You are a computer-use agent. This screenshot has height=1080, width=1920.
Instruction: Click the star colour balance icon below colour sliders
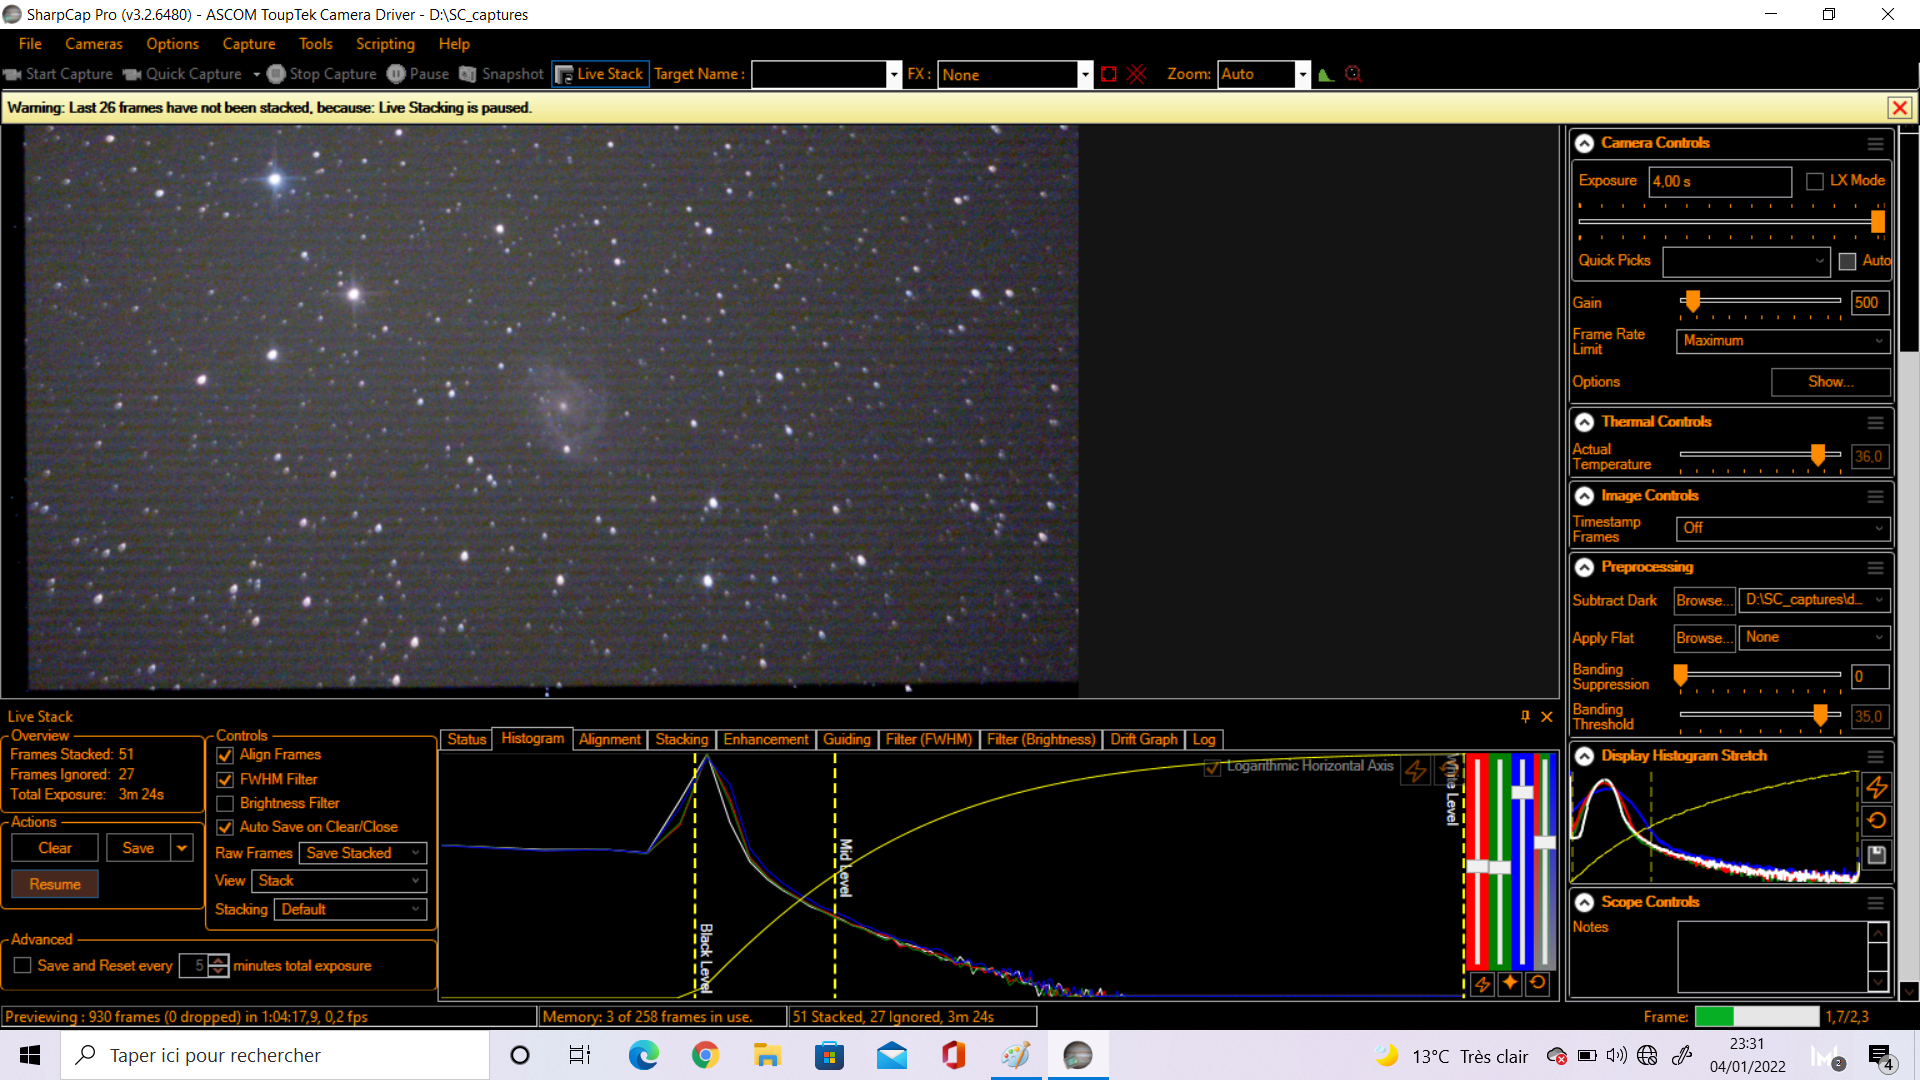point(1510,983)
